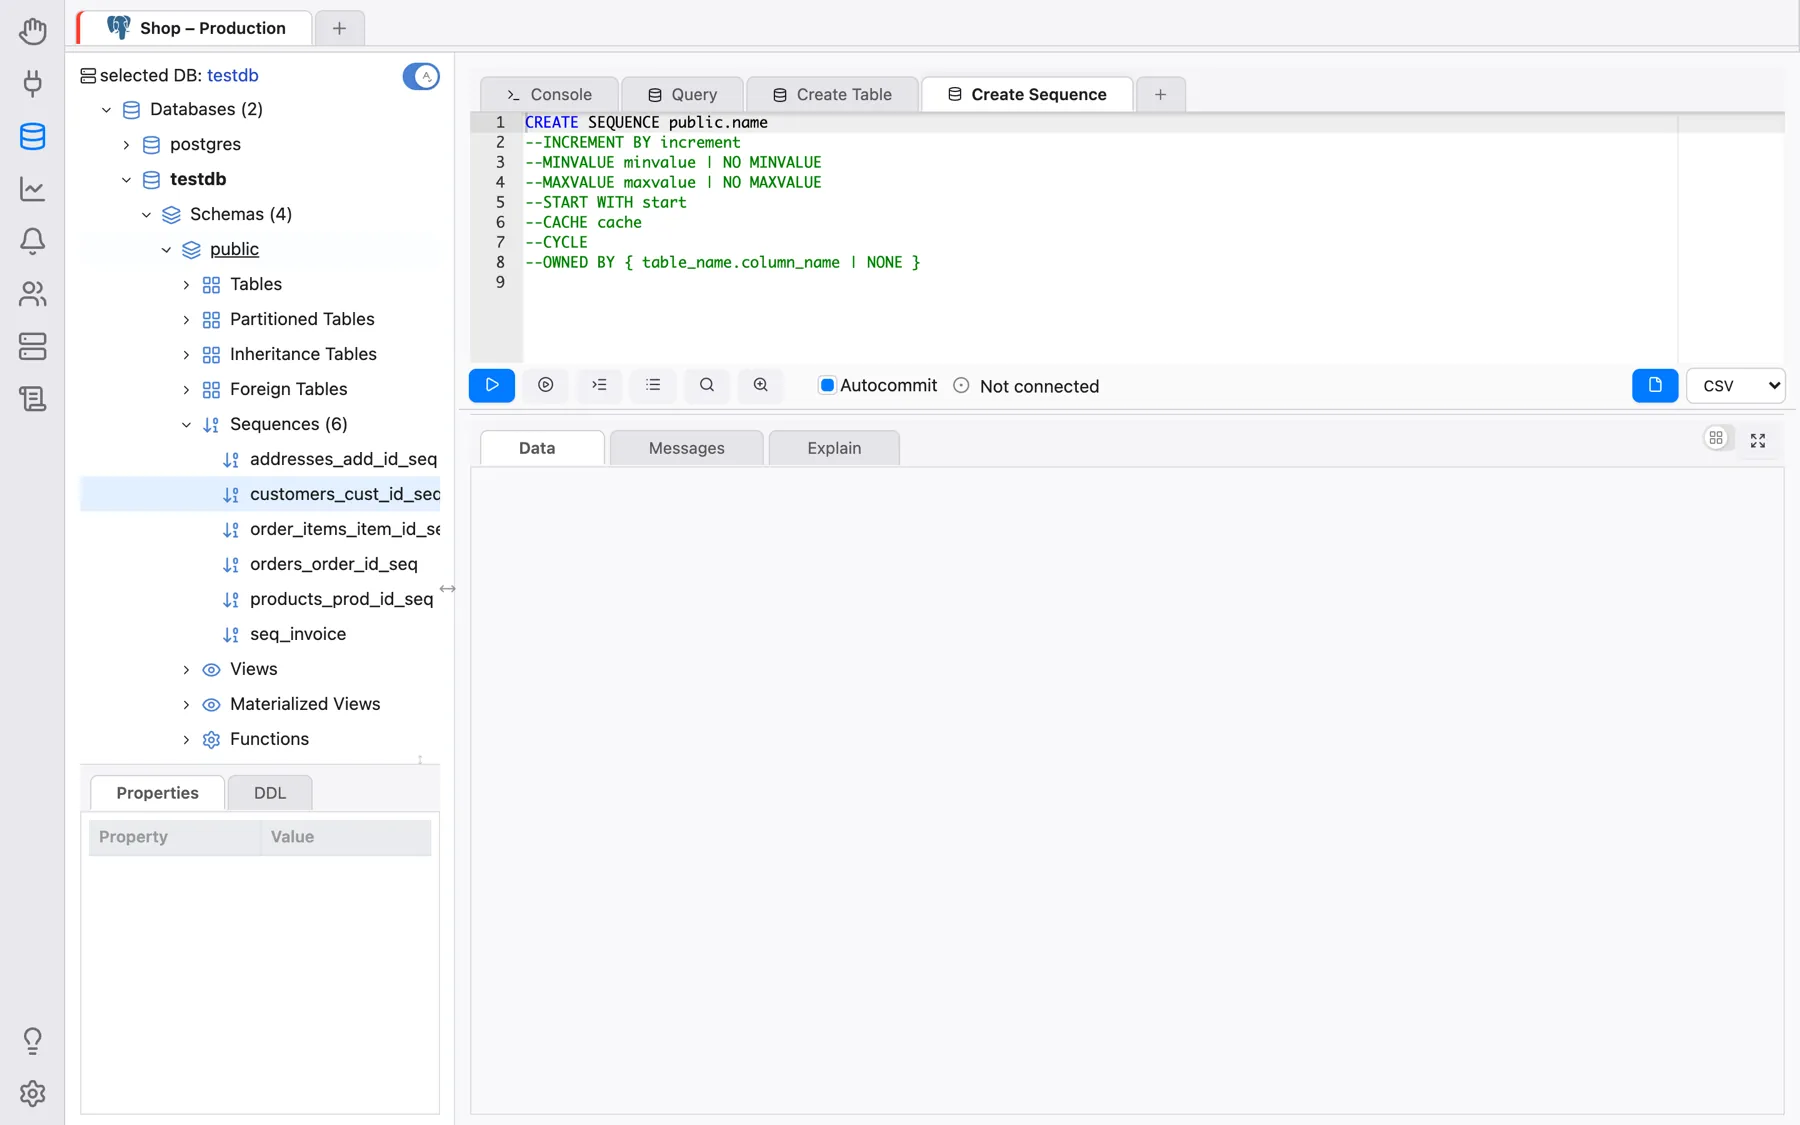Click the indent/format SQL icon
Viewport: 1800px width, 1125px height.
[599, 385]
